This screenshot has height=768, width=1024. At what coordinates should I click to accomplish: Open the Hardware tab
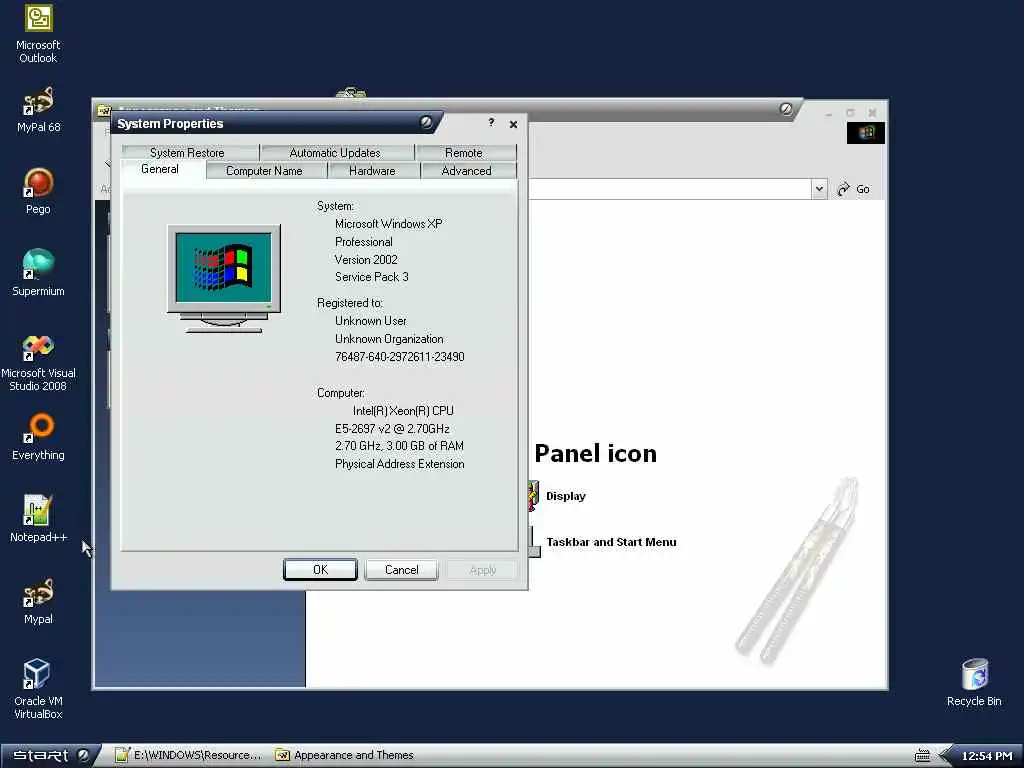pos(372,170)
